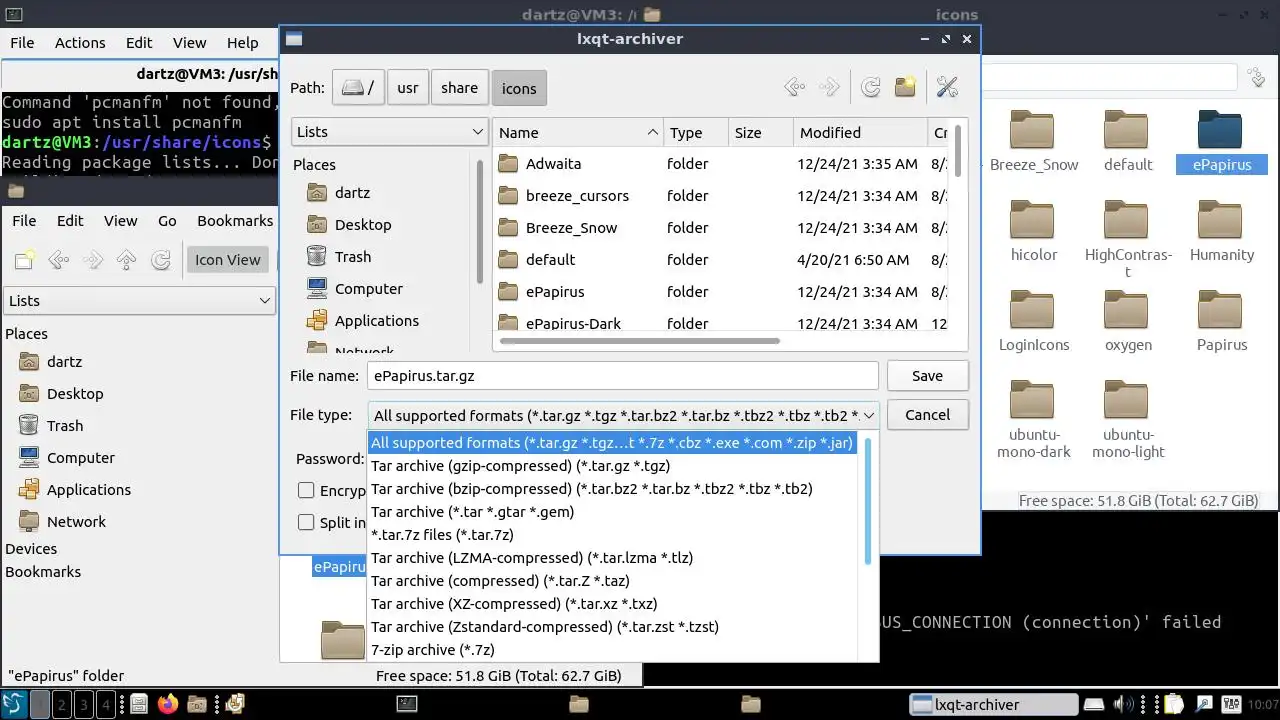Click the Cancel button
This screenshot has height=720, width=1280.
coord(927,415)
